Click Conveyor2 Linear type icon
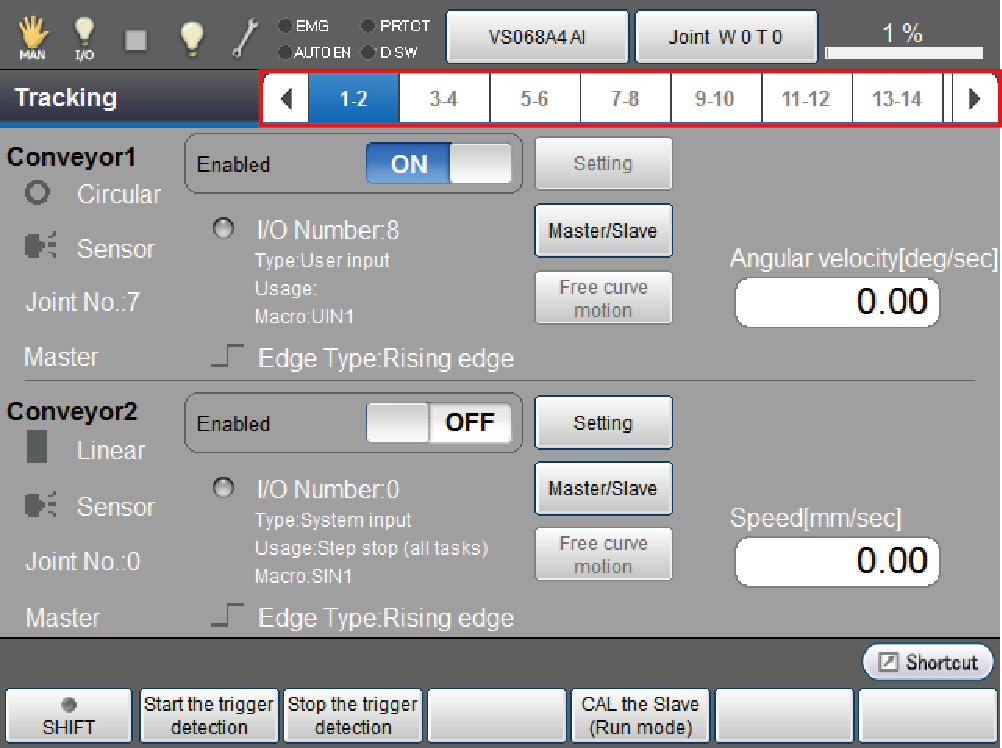 point(38,450)
